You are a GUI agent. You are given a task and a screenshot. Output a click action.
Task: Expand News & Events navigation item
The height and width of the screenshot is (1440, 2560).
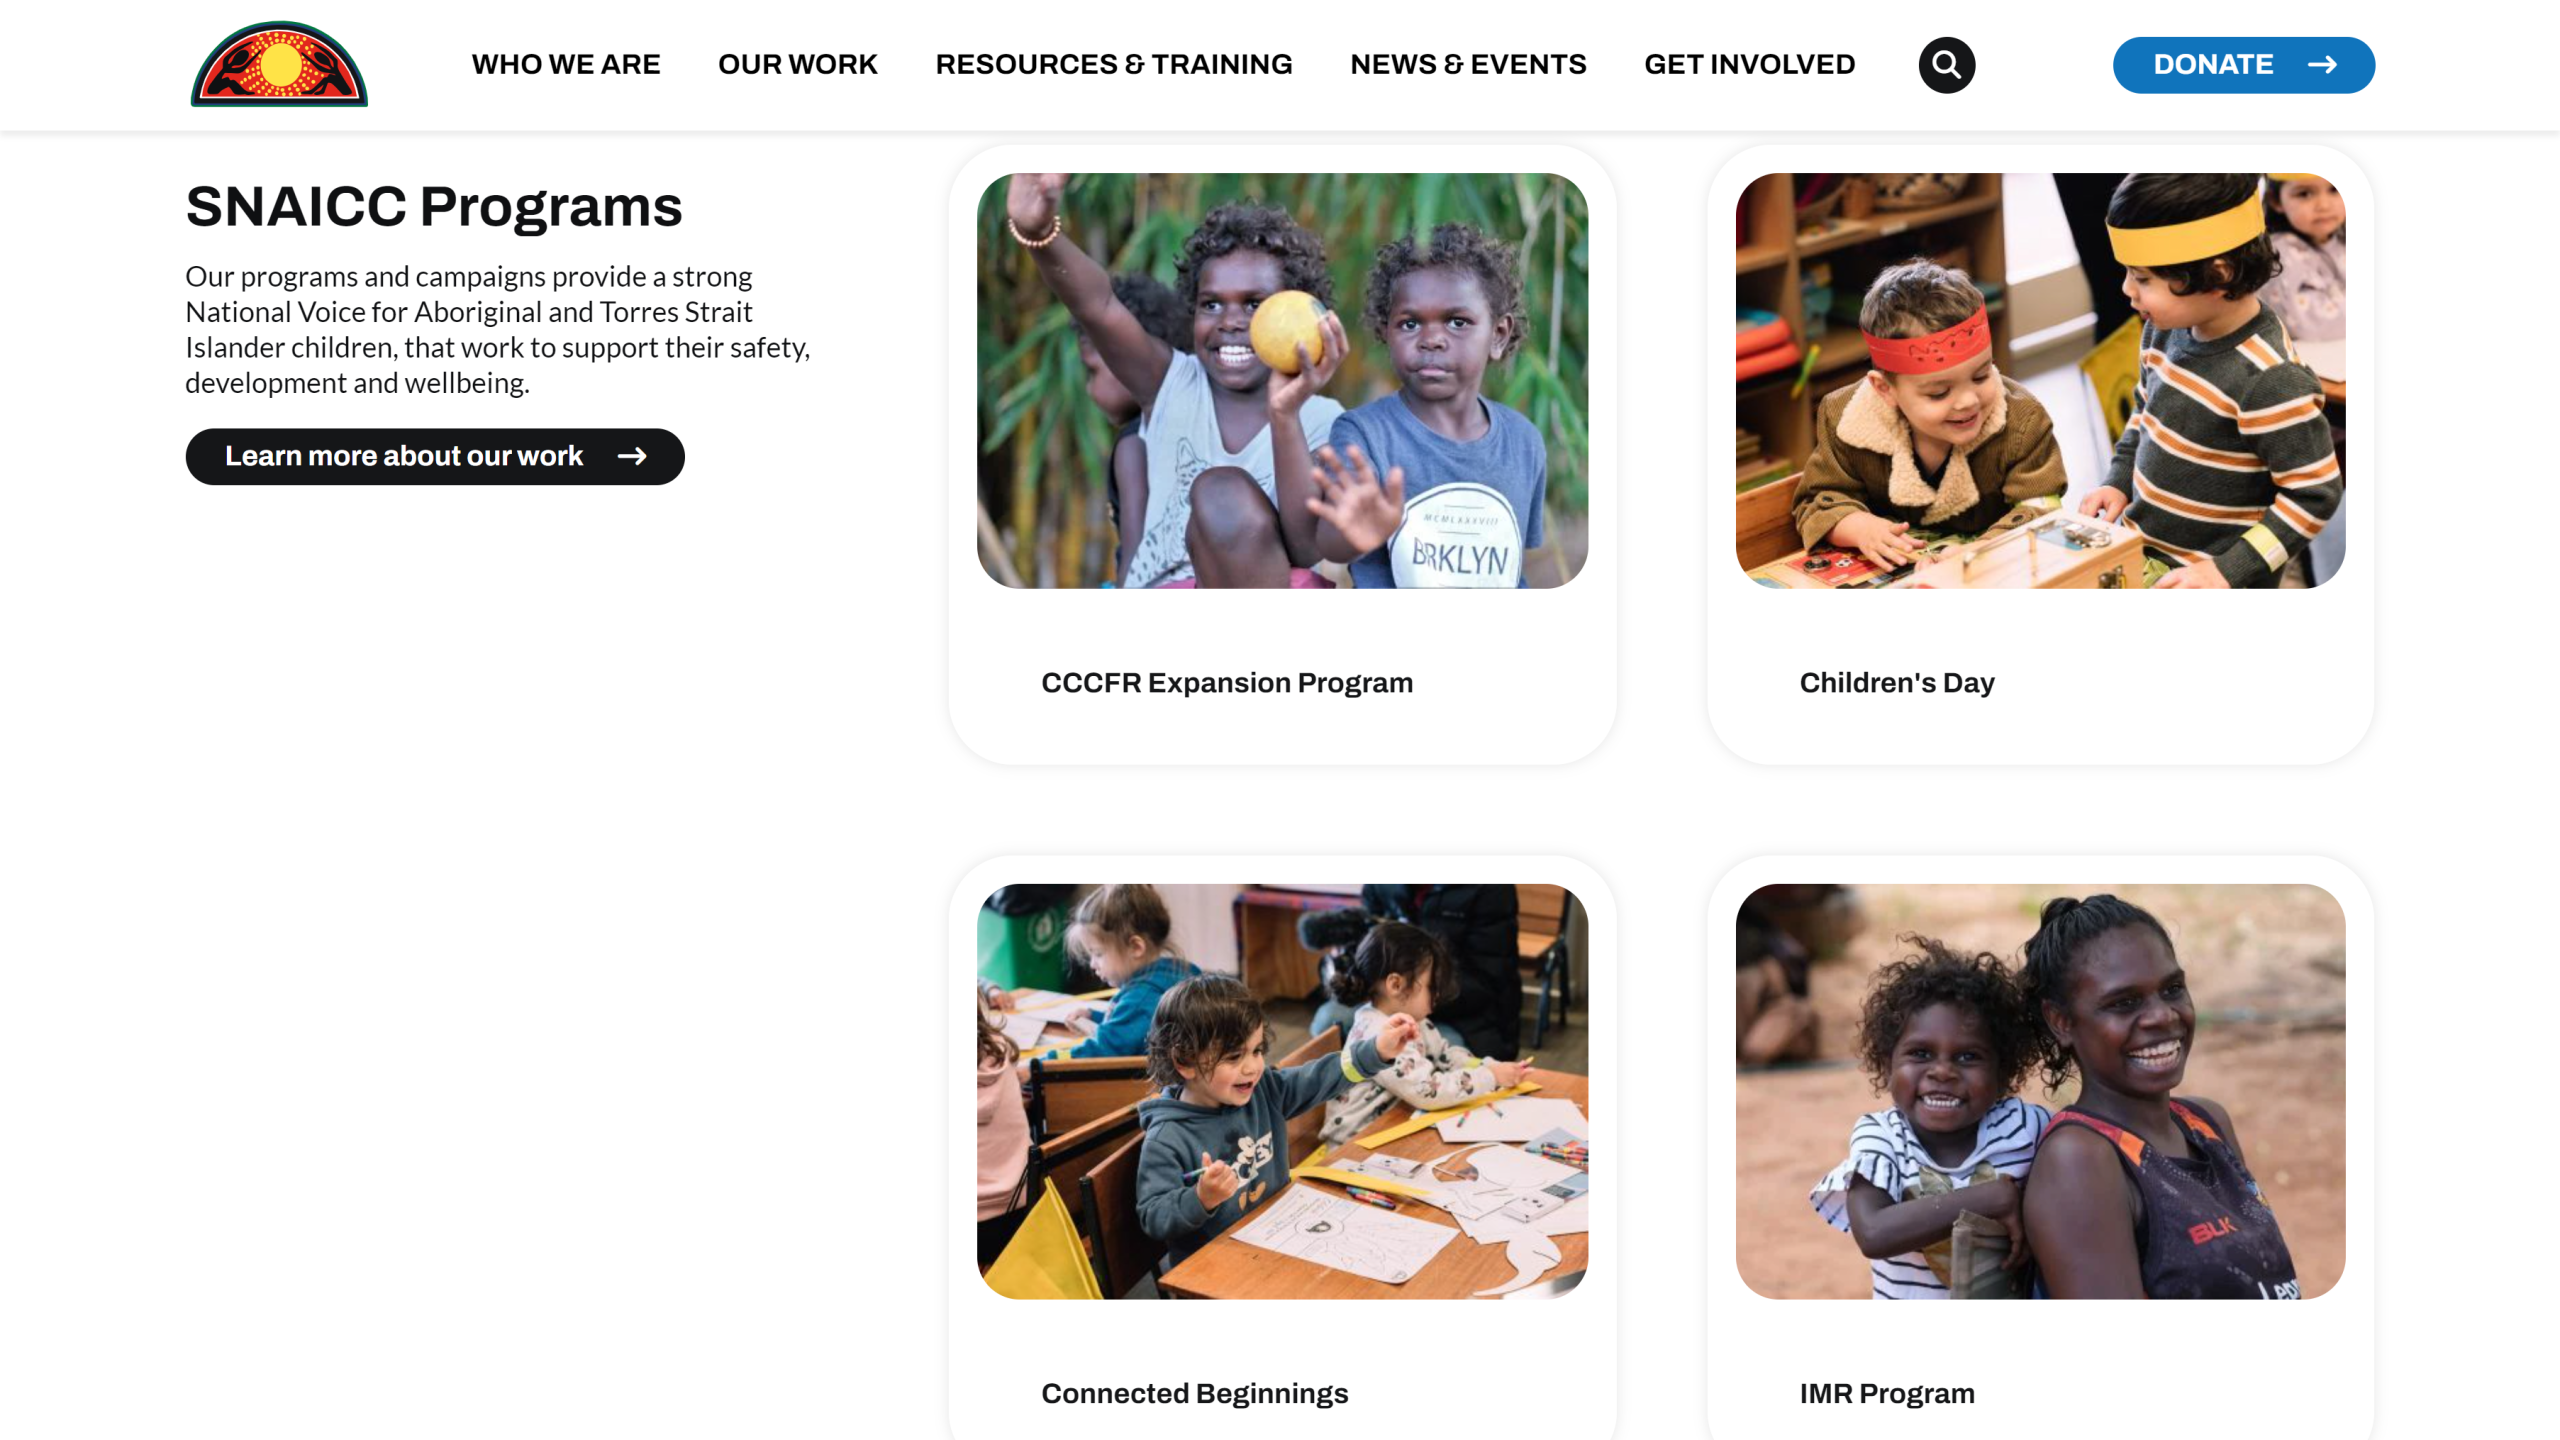(x=1468, y=65)
